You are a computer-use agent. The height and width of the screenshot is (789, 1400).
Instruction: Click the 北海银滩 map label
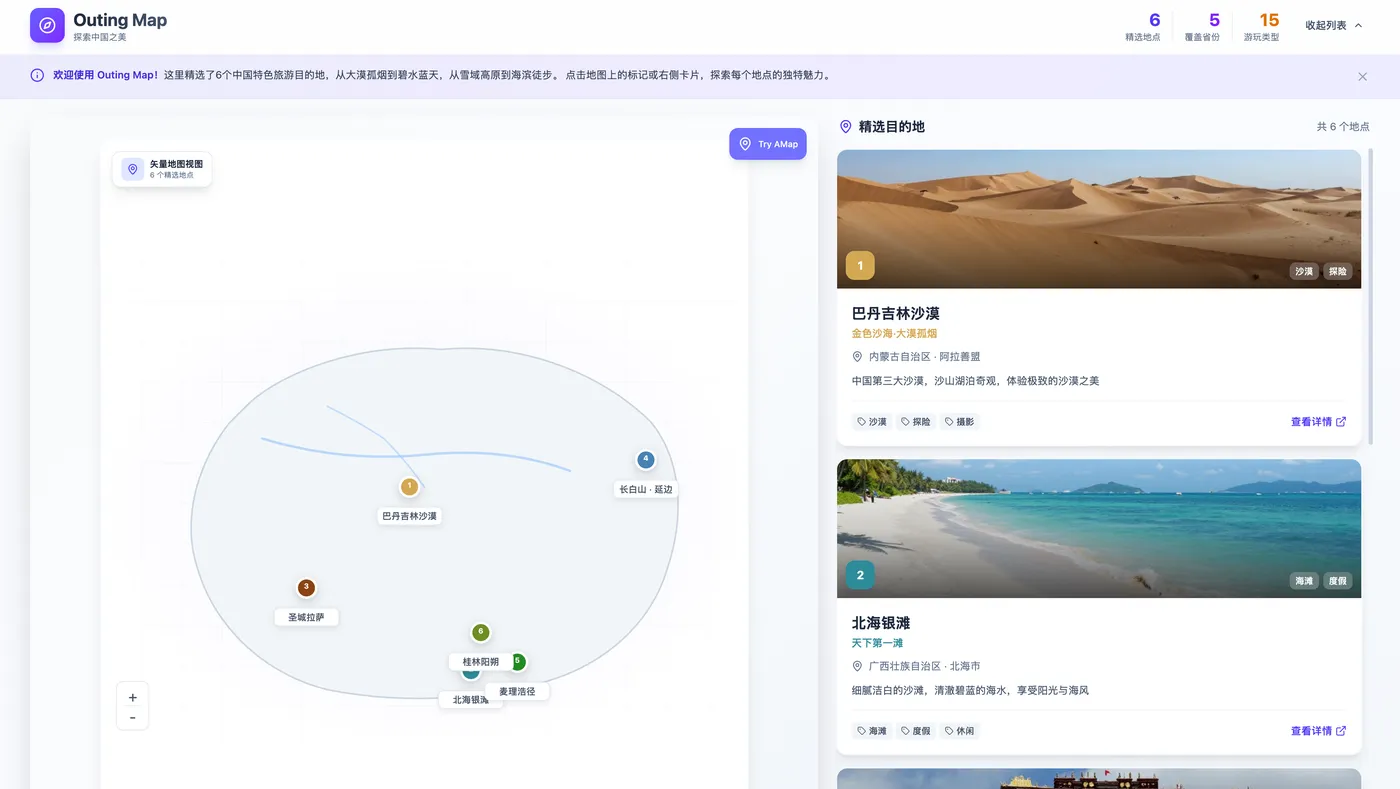[x=470, y=699]
